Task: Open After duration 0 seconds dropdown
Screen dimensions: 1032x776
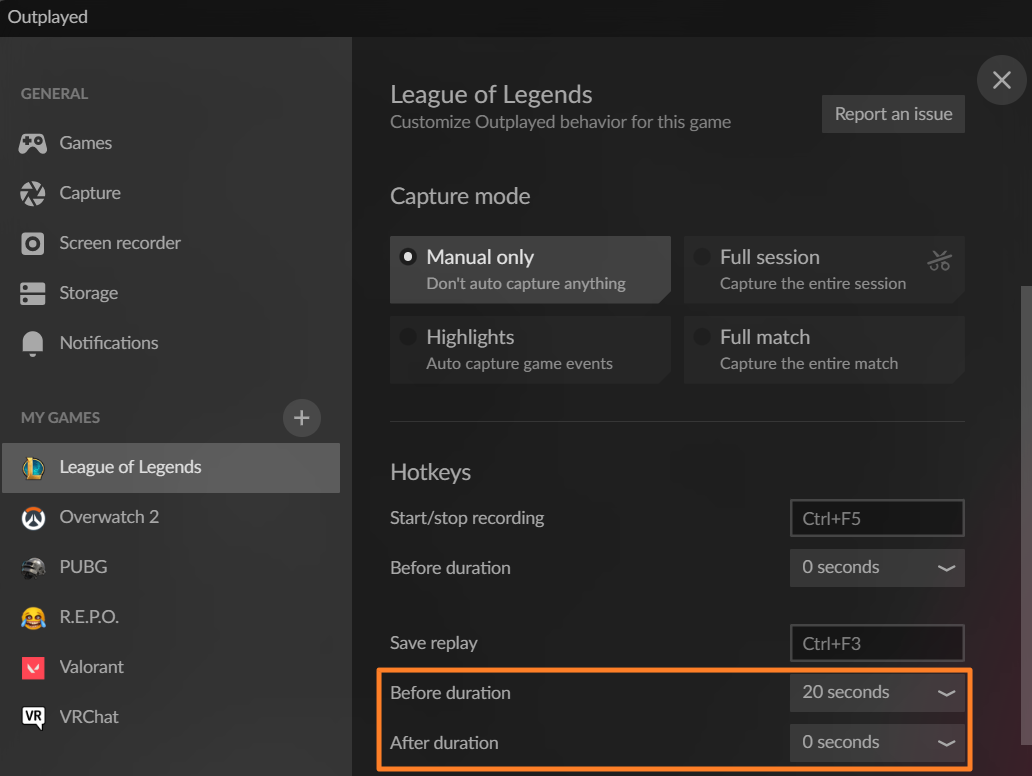Action: tap(877, 742)
